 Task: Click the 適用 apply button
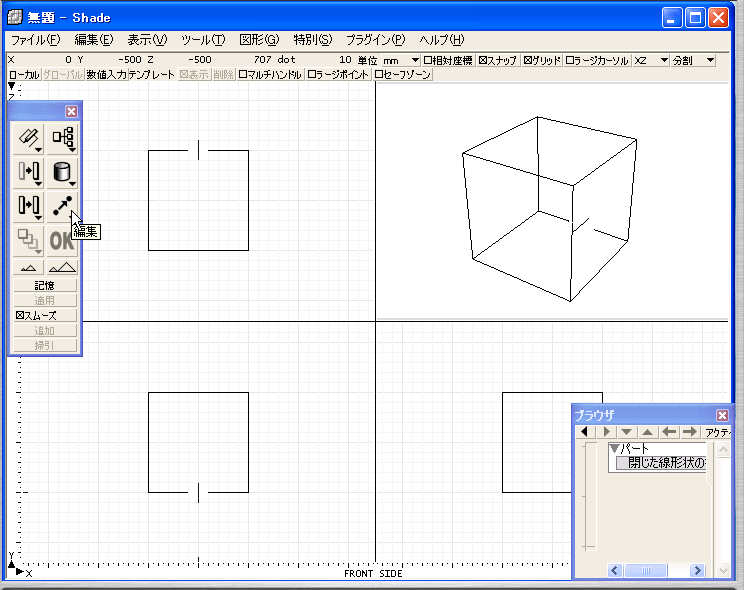(x=45, y=300)
